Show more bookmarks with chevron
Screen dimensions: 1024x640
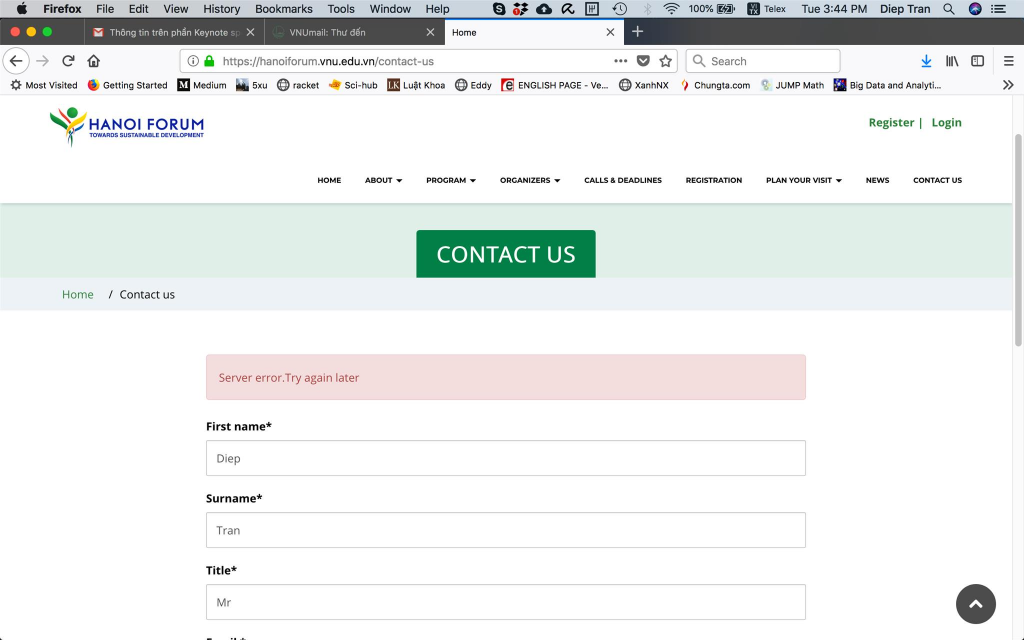(x=1008, y=85)
